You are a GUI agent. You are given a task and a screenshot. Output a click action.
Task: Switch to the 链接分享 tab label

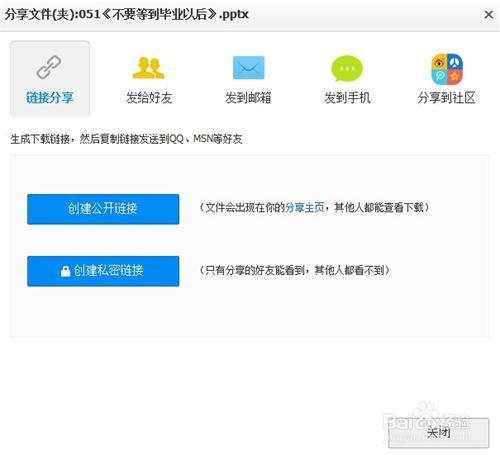click(50, 98)
